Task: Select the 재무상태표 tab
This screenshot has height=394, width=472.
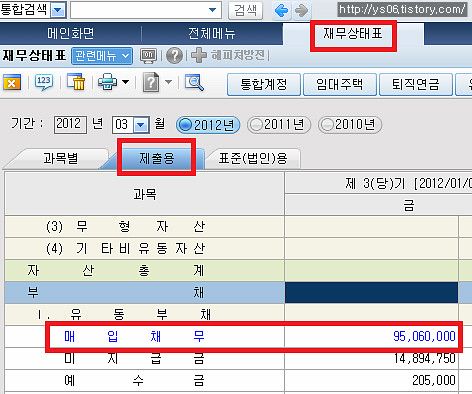Action: [353, 34]
